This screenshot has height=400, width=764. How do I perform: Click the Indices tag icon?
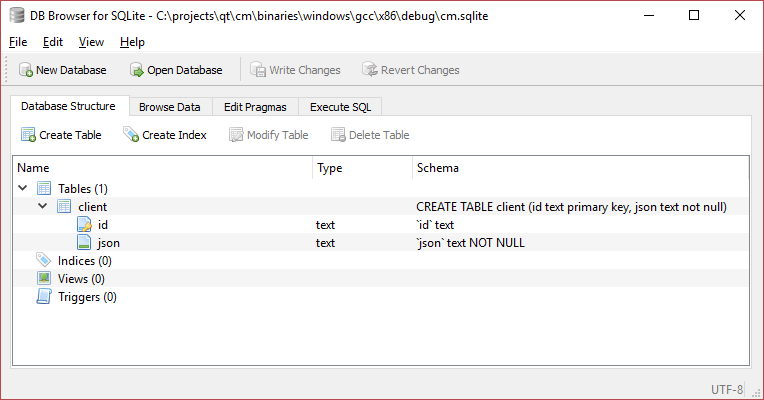pyautogui.click(x=44, y=261)
